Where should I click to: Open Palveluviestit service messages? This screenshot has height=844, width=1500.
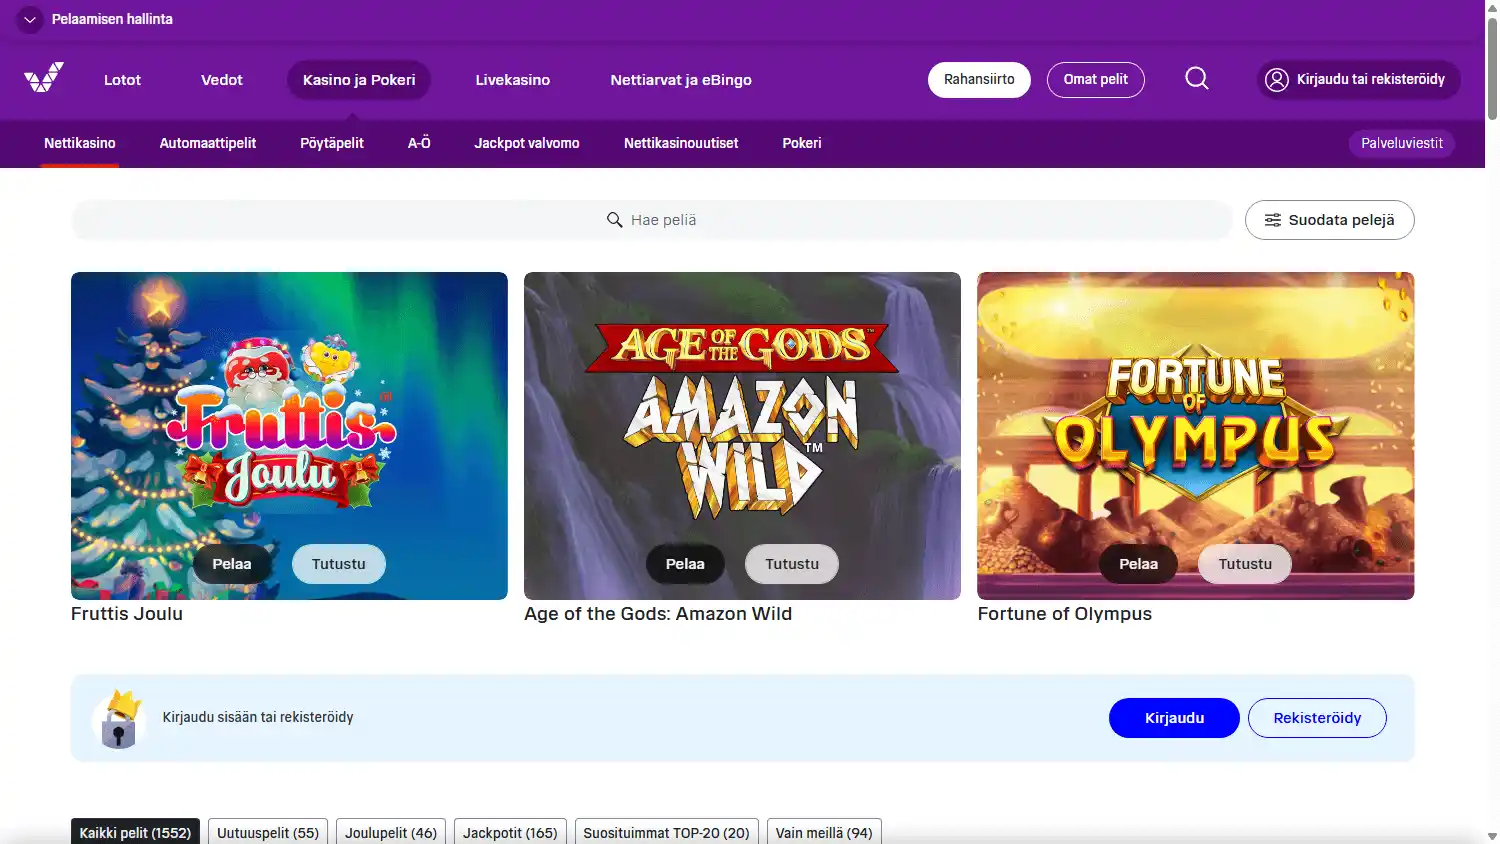pos(1401,143)
